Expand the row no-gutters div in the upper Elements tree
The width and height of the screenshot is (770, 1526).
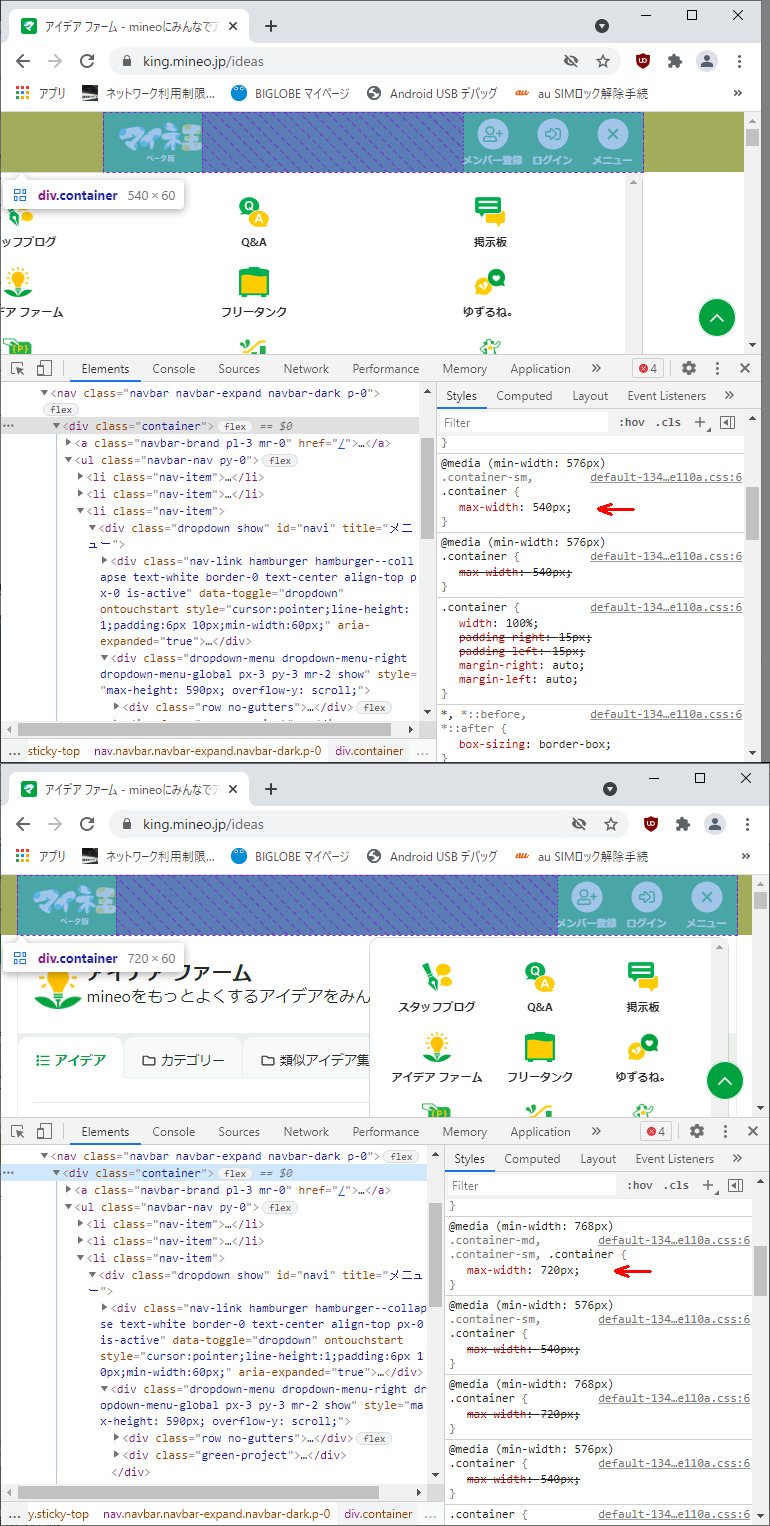(118, 707)
